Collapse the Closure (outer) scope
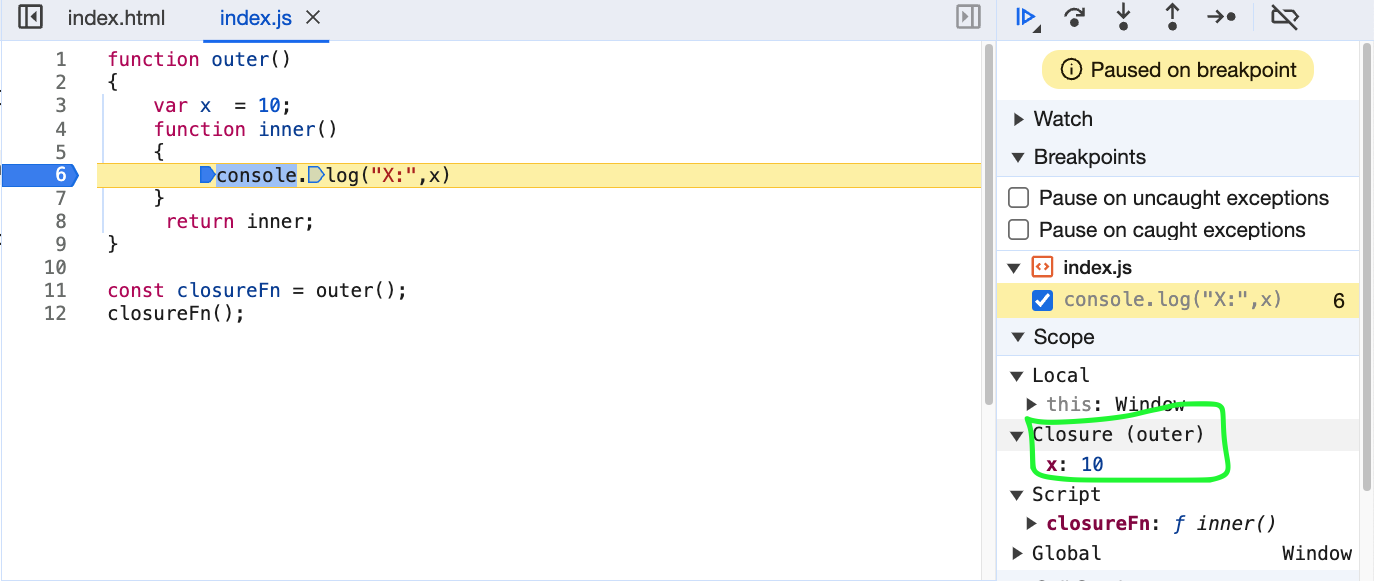Viewport: 1374px width, 581px height. [1017, 435]
